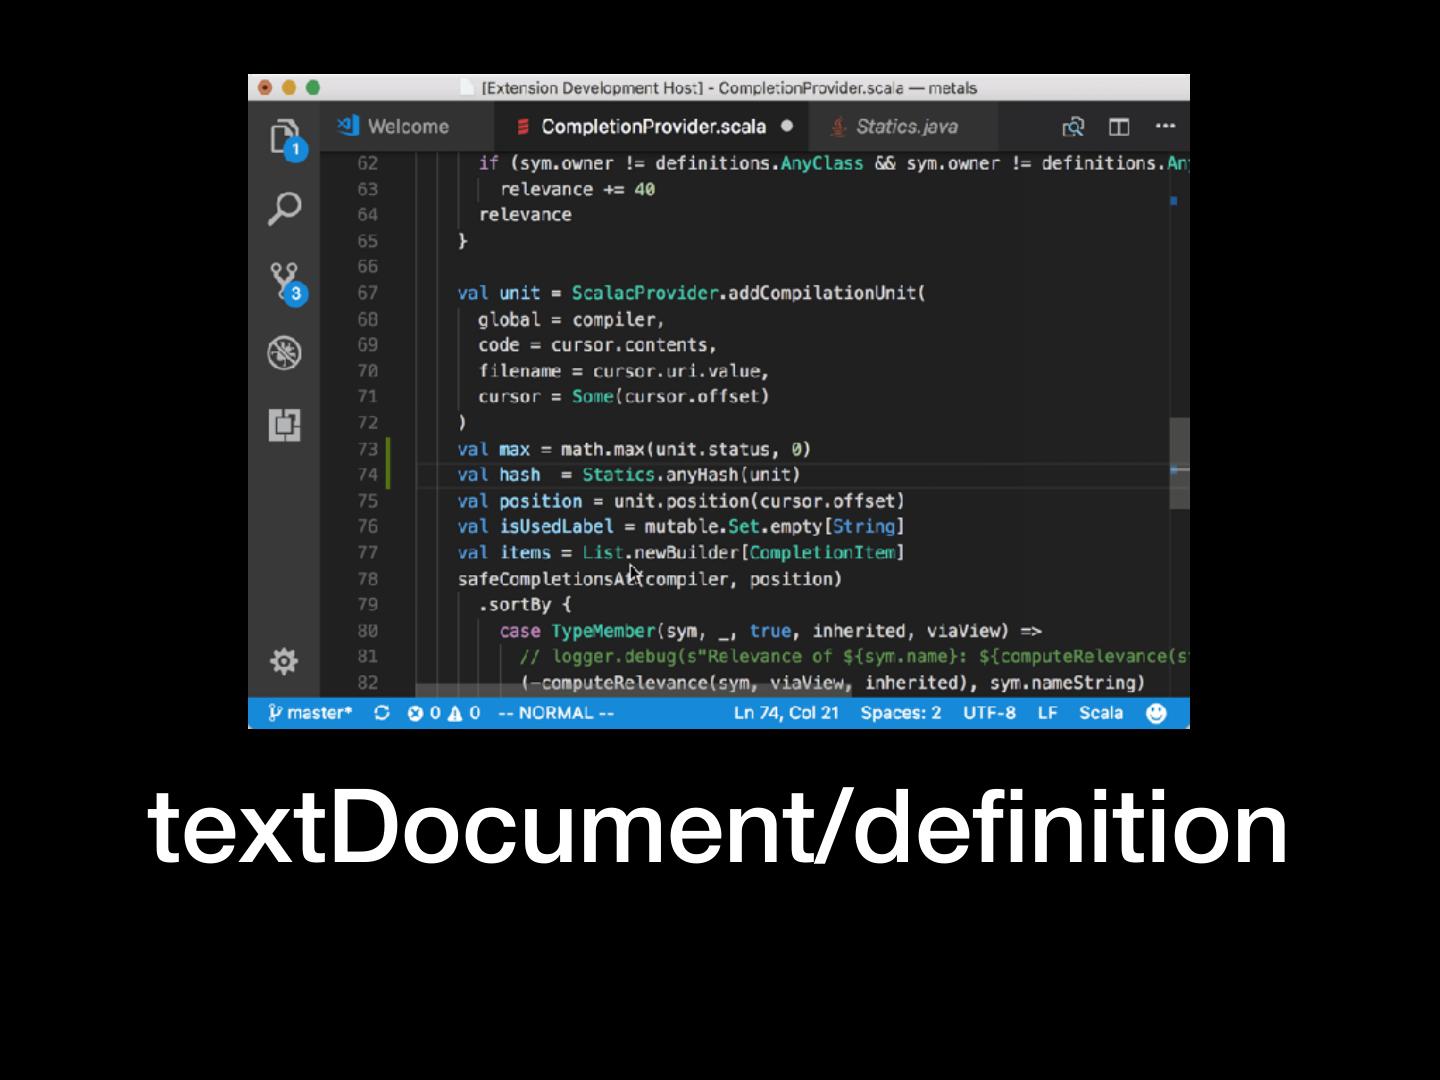Open the More Actions ellipsis menu
Image resolution: width=1440 pixels, height=1080 pixels.
click(x=1165, y=126)
